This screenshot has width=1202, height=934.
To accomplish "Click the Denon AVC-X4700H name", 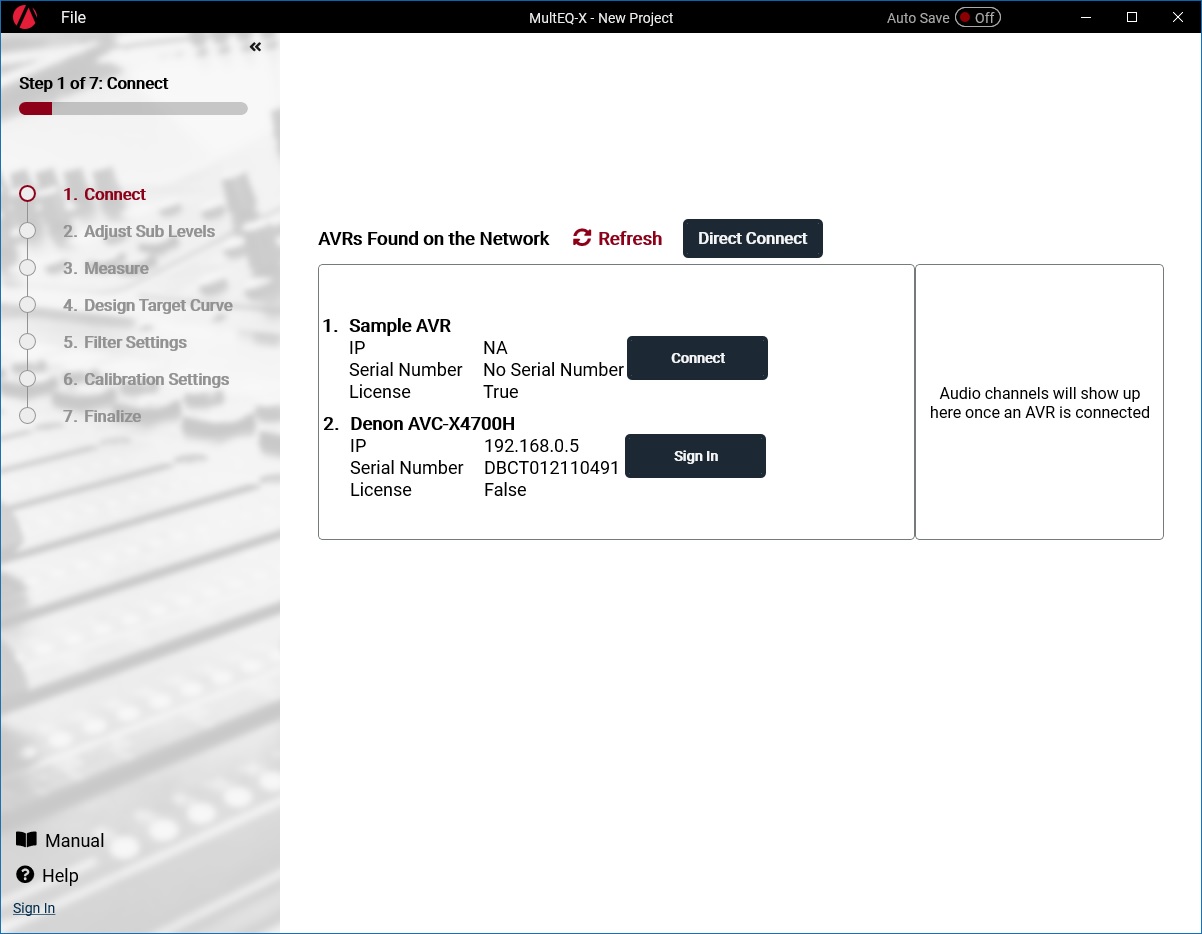I will click(432, 424).
